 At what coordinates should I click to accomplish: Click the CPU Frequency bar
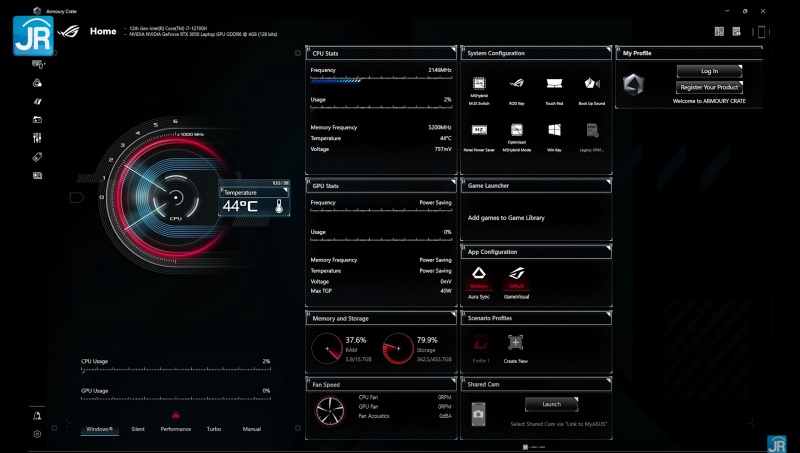pos(381,80)
